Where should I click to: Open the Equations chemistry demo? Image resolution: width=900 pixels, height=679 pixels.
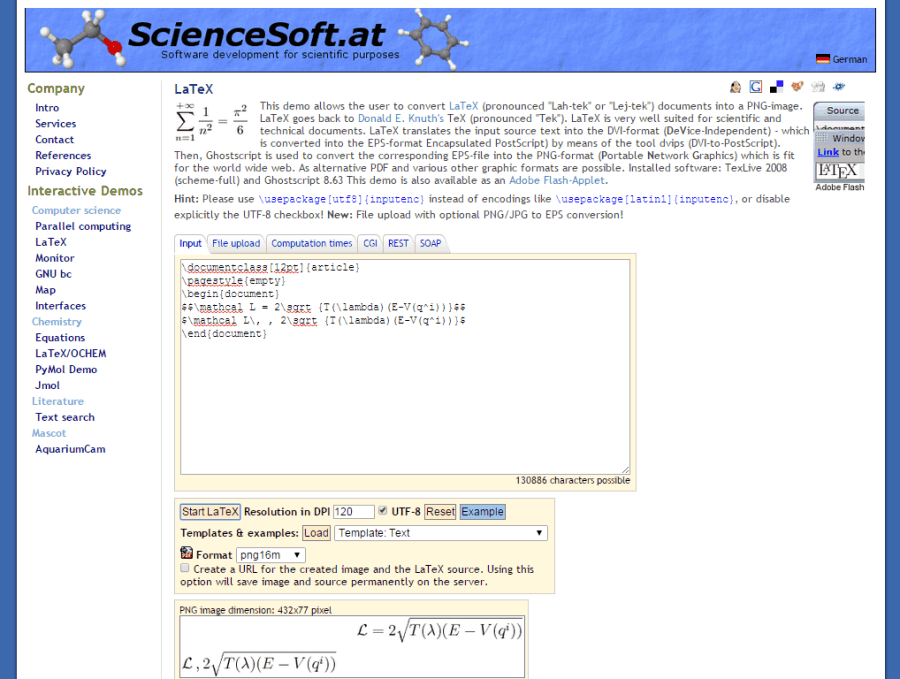tap(60, 337)
